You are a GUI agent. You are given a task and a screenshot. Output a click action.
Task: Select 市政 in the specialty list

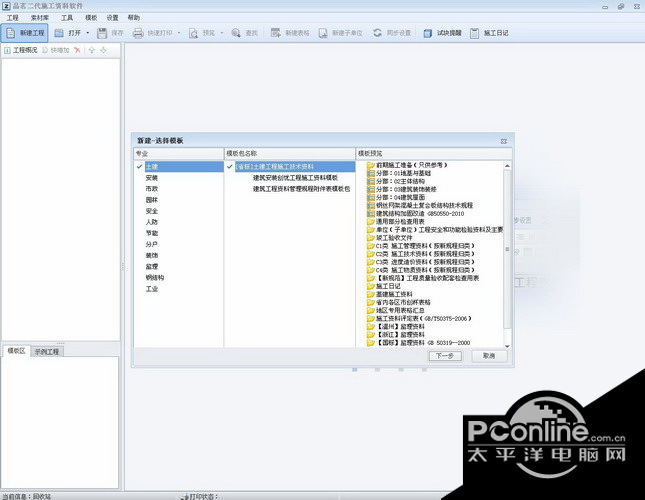pyautogui.click(x=152, y=189)
